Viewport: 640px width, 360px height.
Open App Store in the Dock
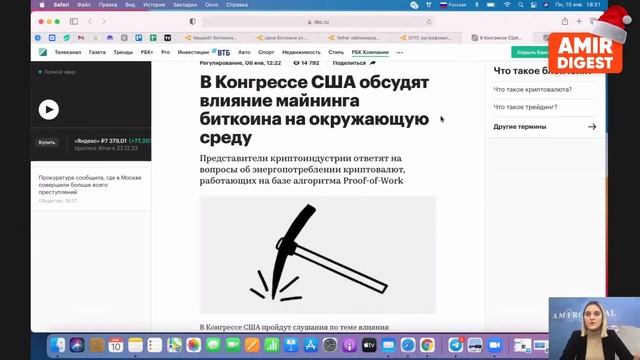click(x=311, y=345)
